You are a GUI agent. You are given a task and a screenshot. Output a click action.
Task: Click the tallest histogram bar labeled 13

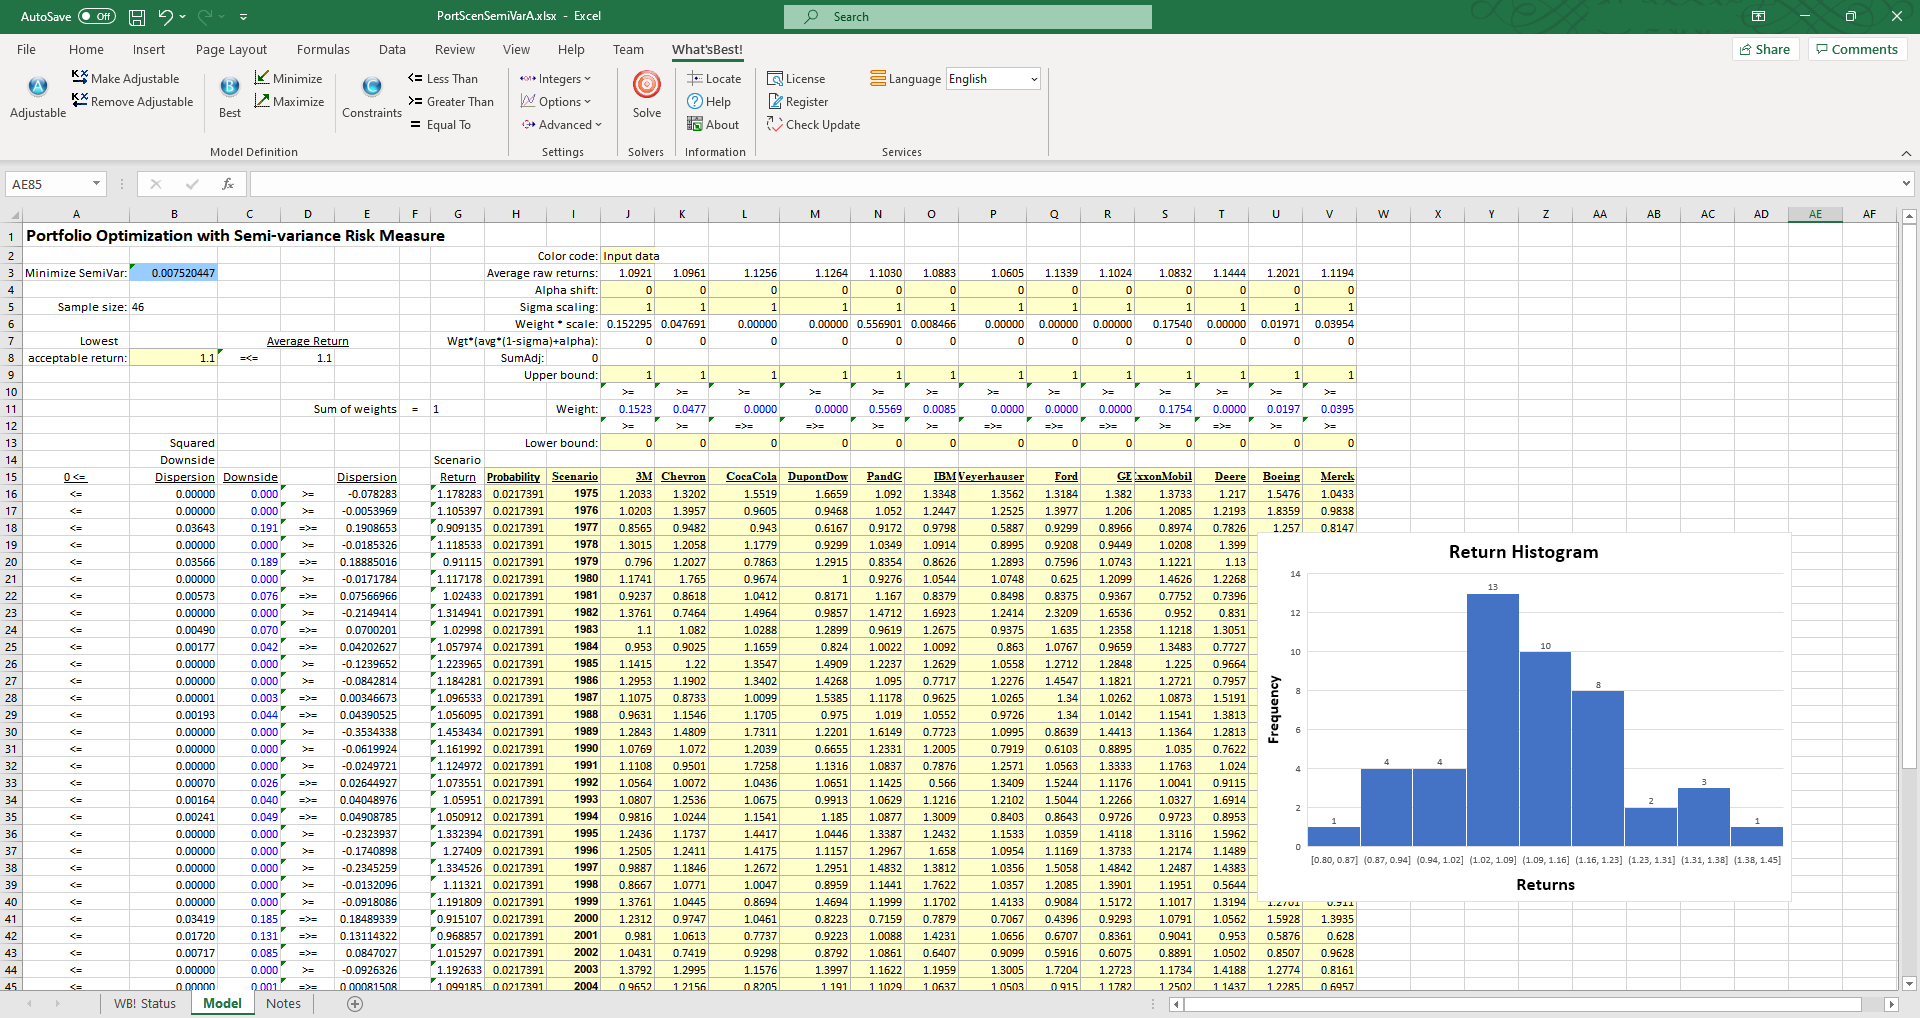point(1492,720)
